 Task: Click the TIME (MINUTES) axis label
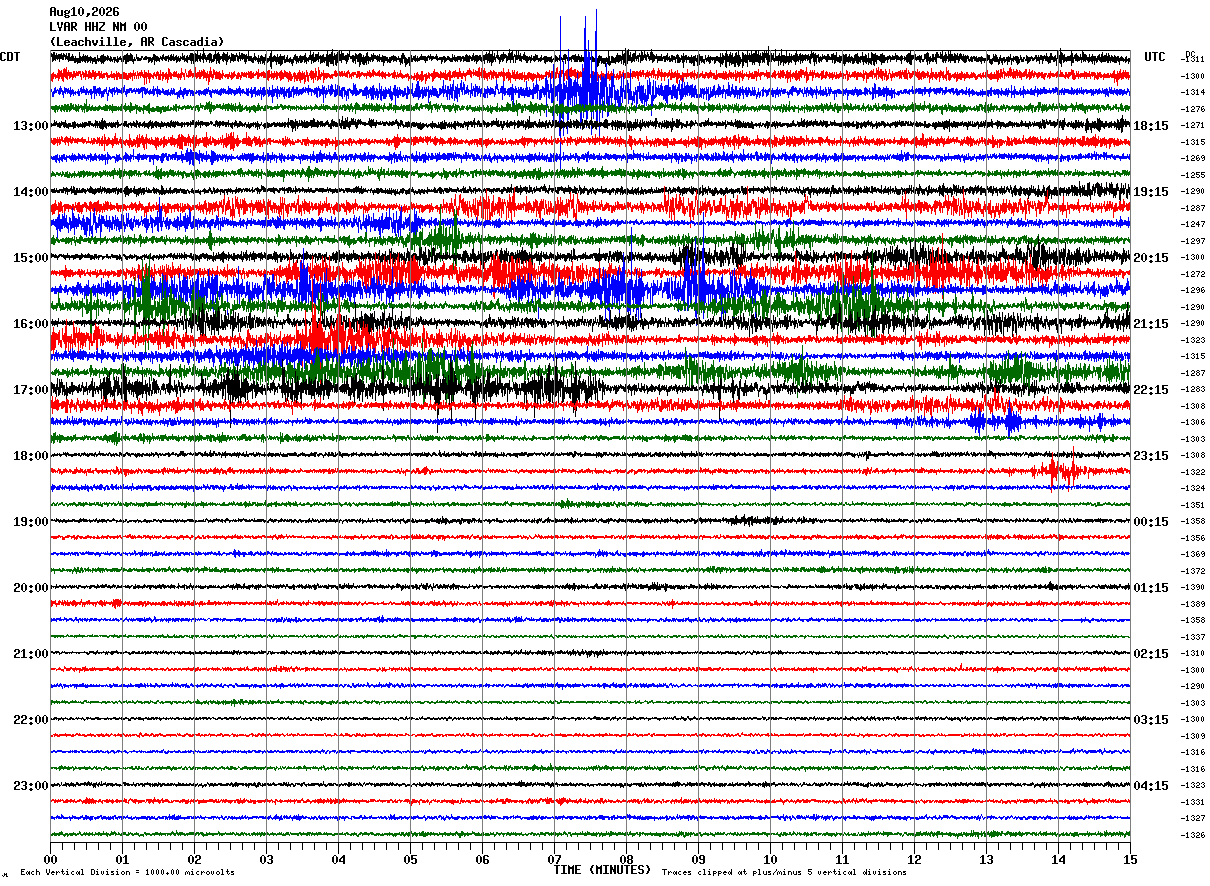[x=602, y=870]
